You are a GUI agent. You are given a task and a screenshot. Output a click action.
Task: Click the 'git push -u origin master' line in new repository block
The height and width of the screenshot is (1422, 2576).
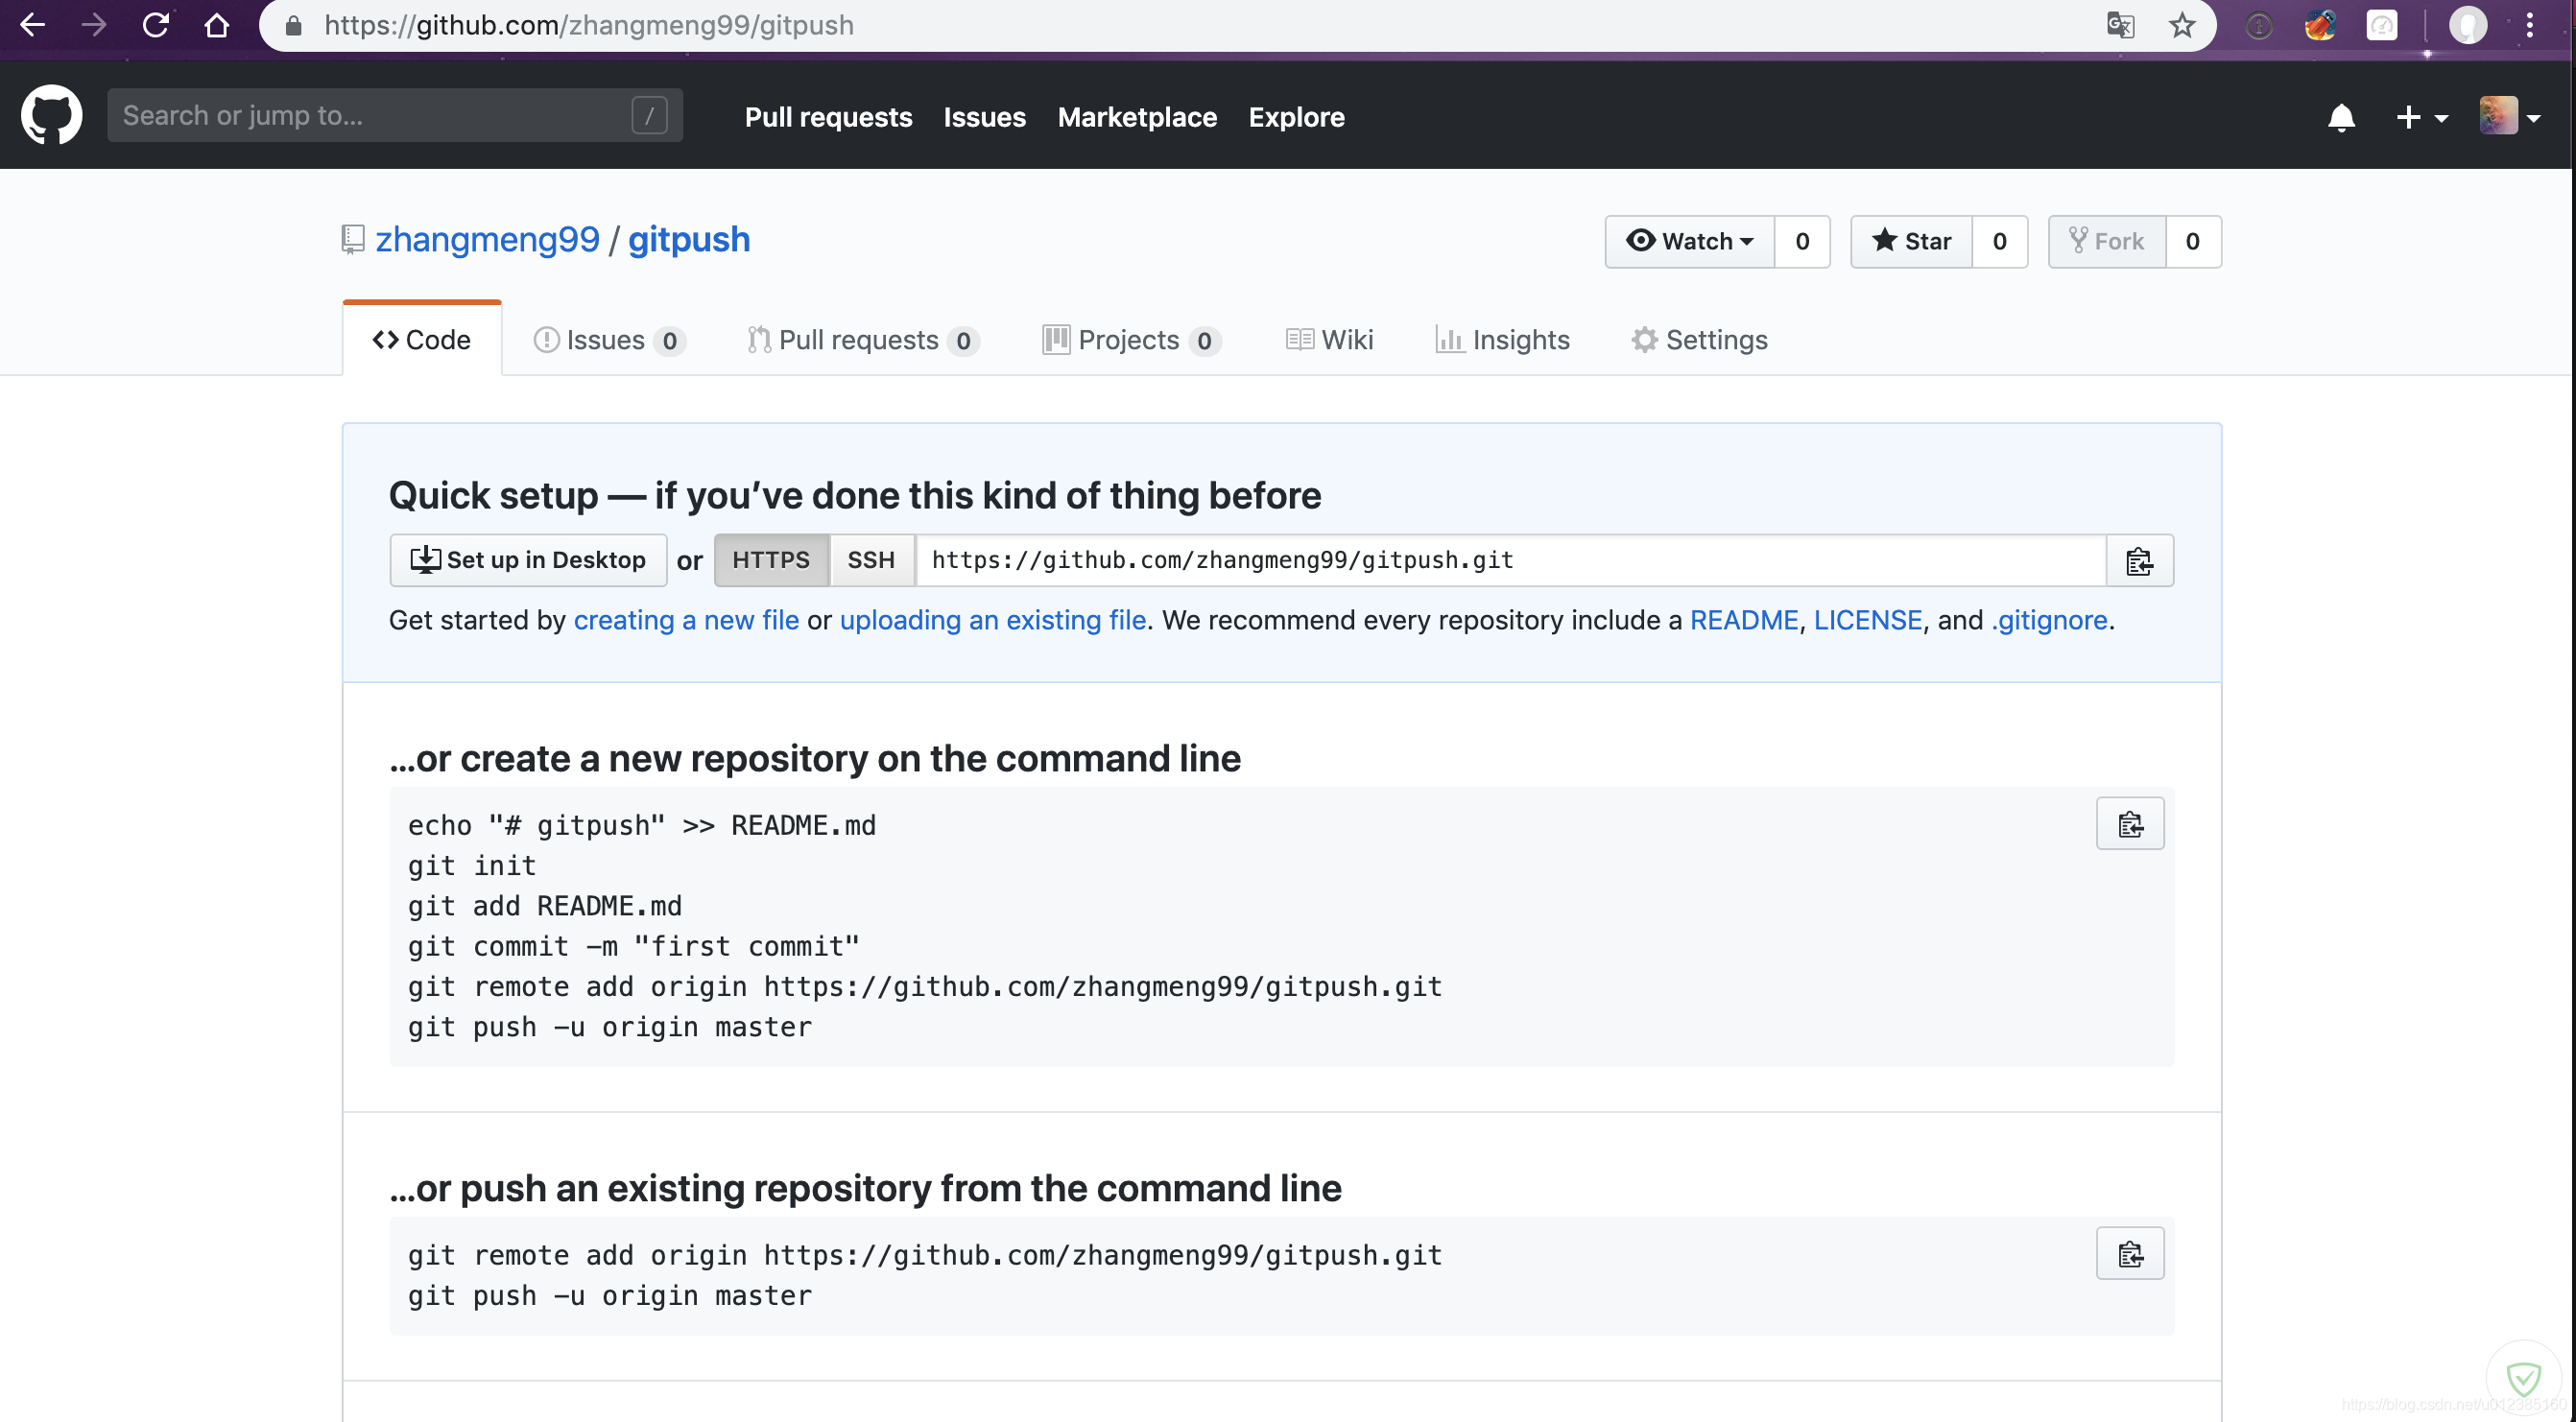pyautogui.click(x=610, y=1027)
